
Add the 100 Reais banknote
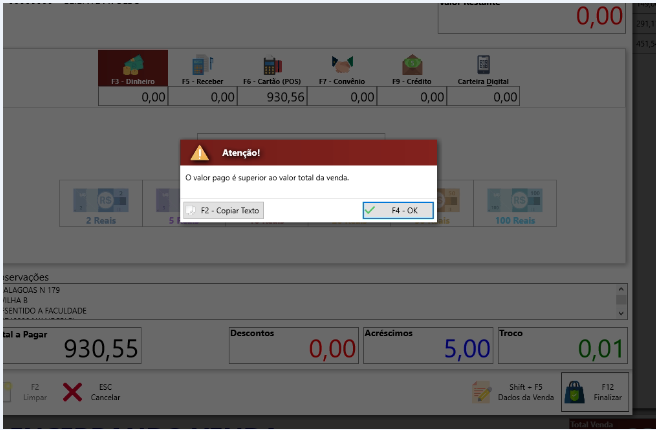tap(515, 204)
